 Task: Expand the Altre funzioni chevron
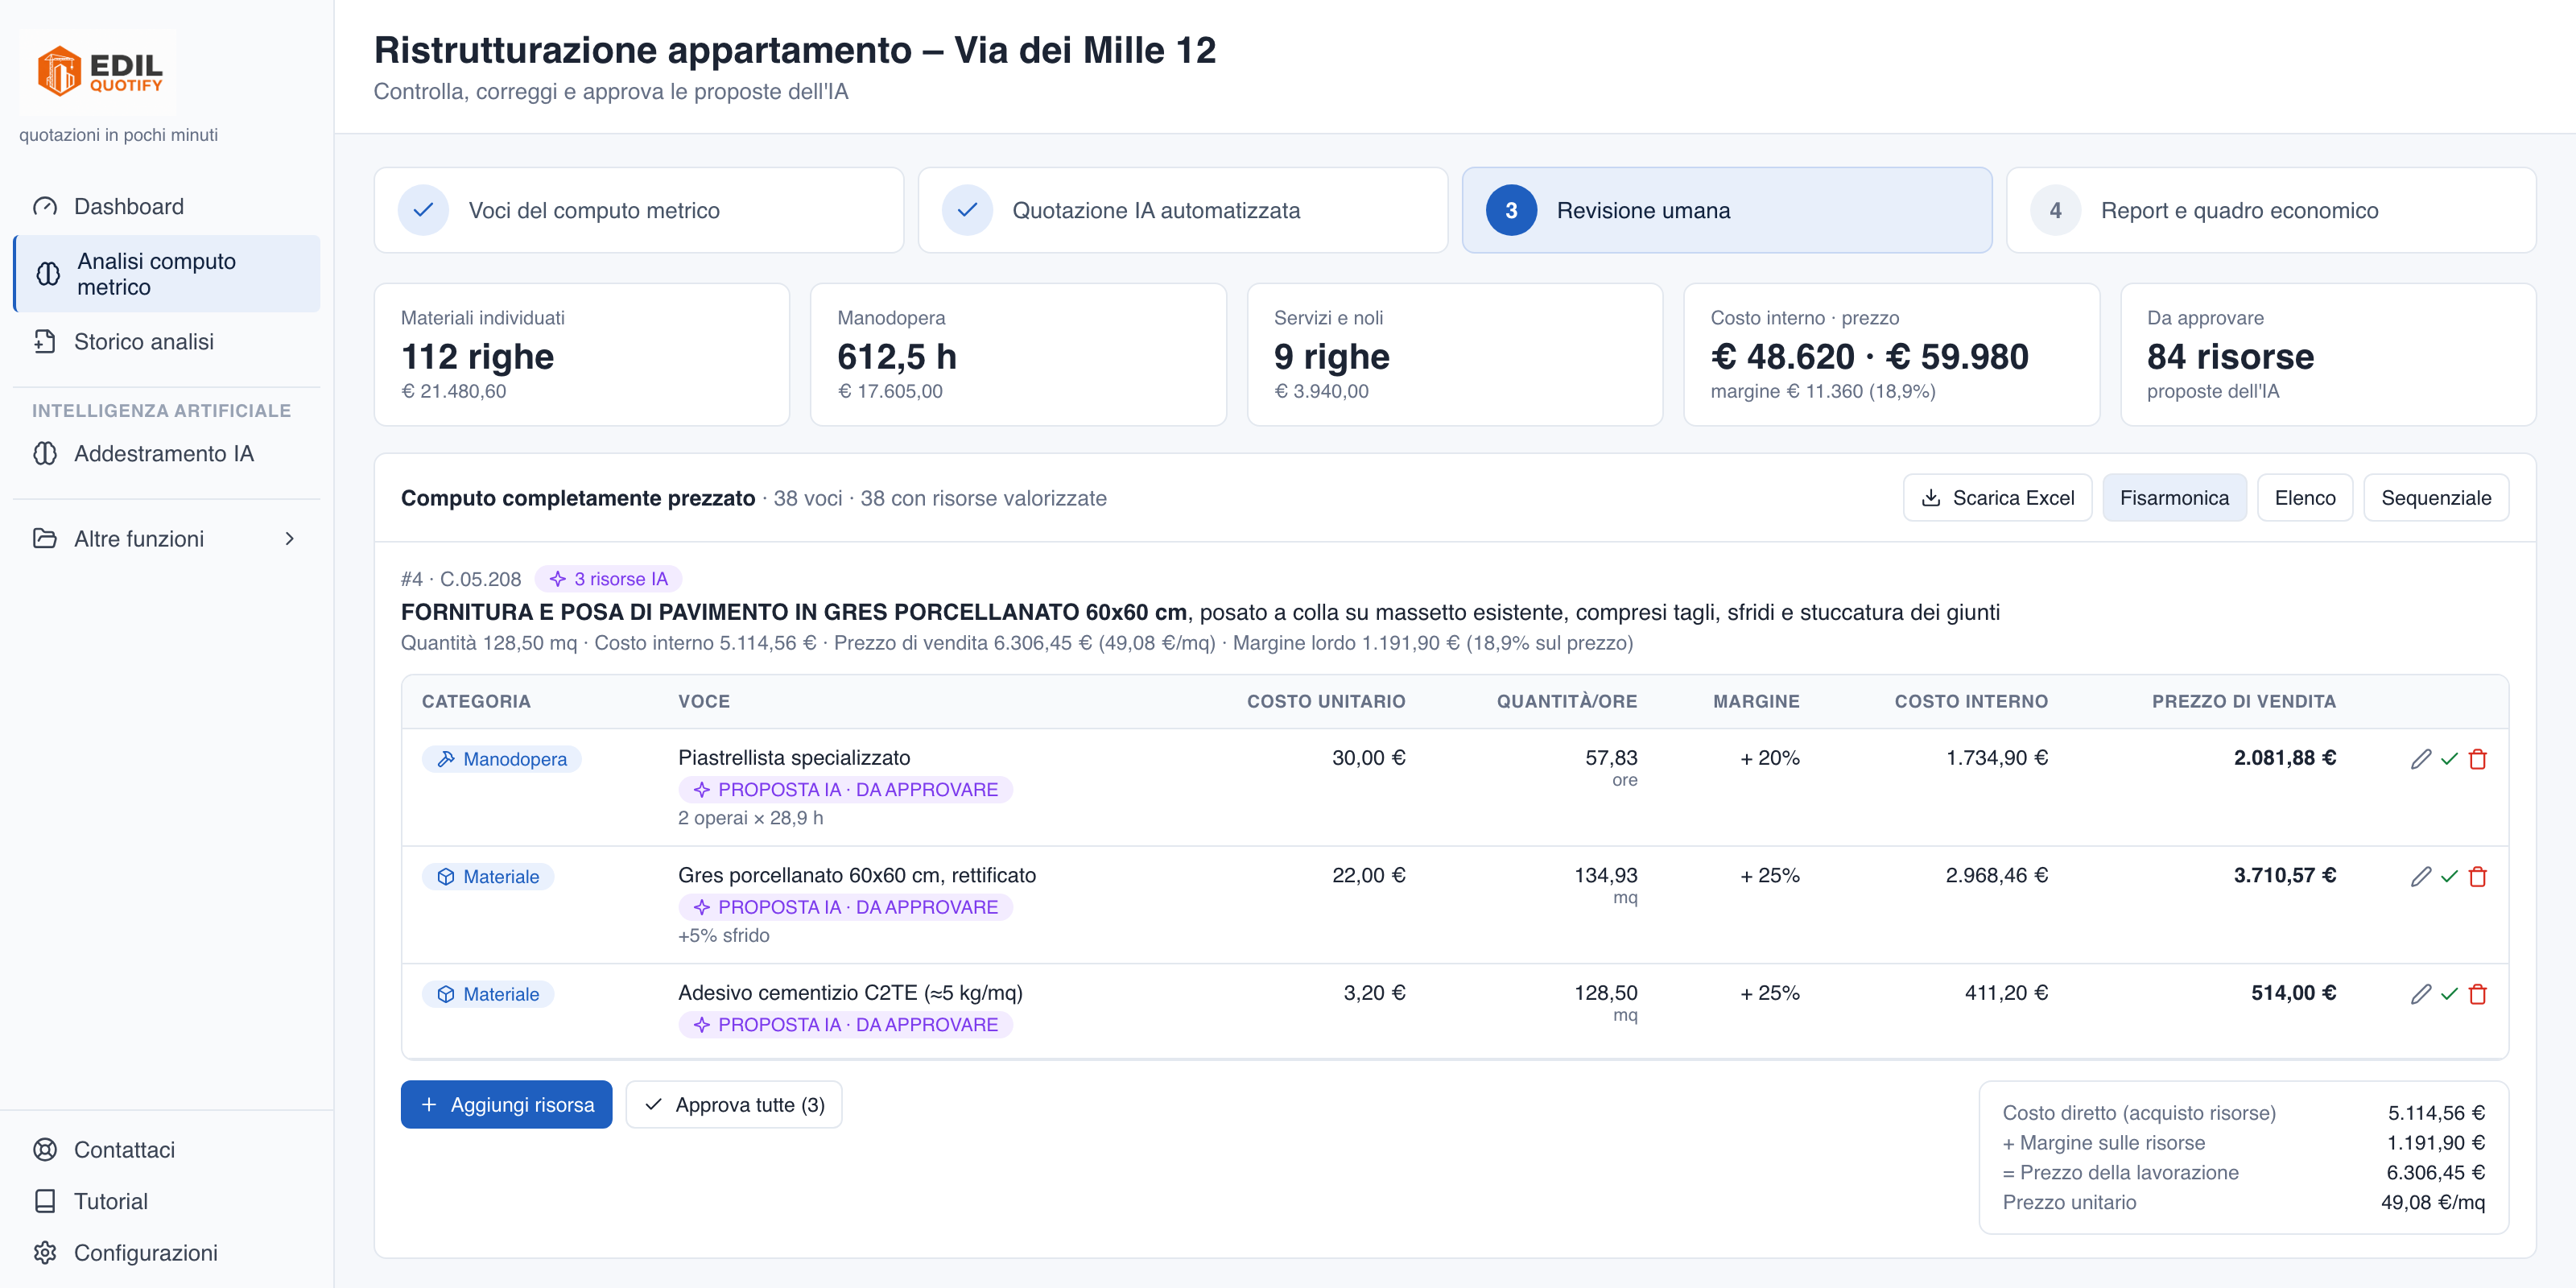tap(290, 539)
